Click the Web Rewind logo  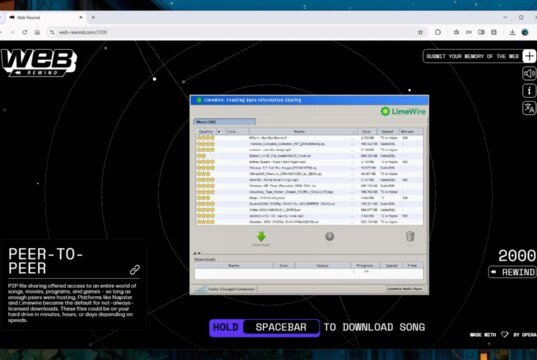pos(39,62)
